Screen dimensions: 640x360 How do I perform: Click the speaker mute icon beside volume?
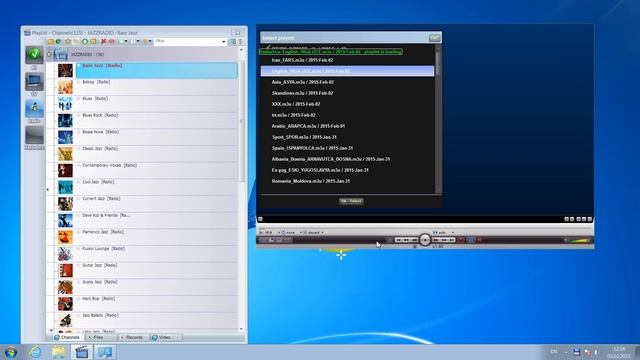[566, 240]
